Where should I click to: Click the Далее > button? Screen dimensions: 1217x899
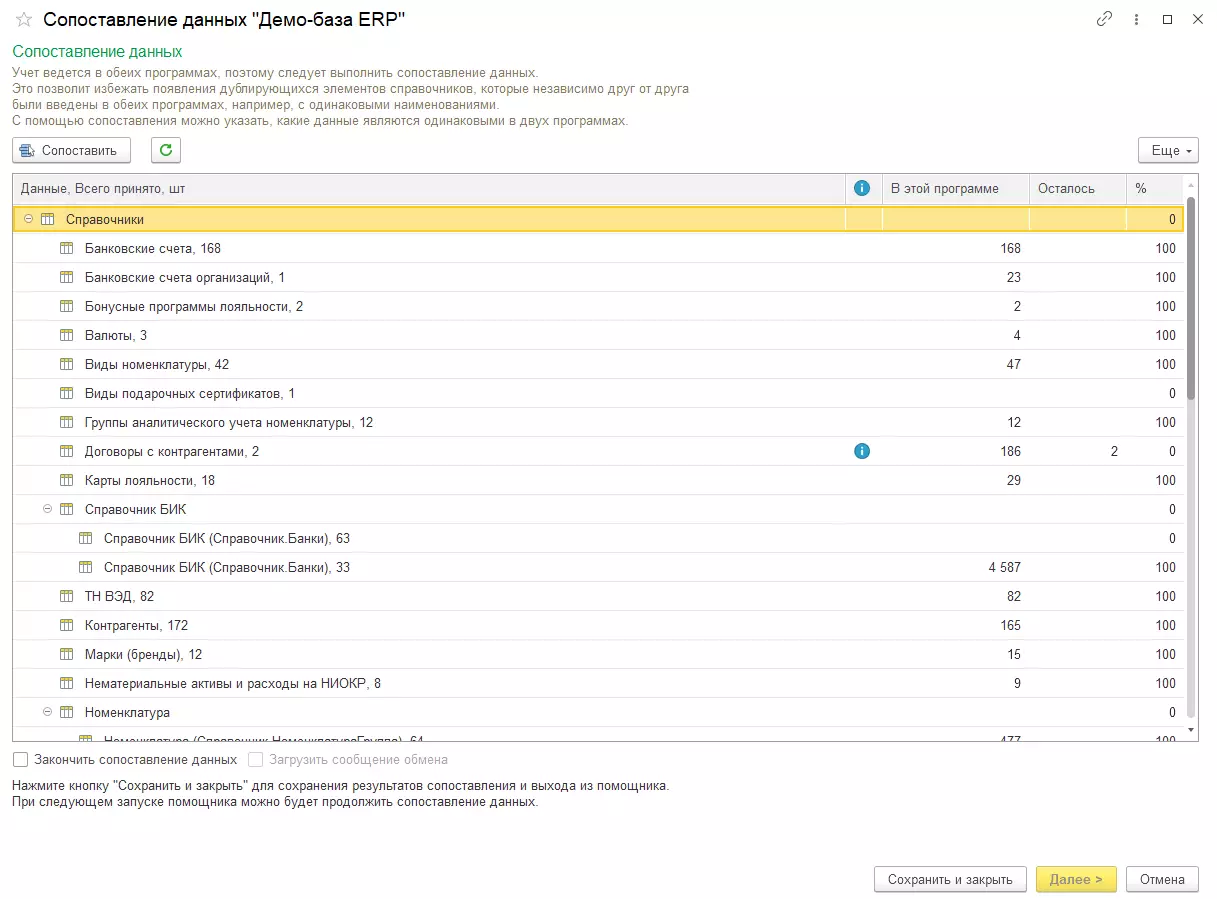point(1076,879)
